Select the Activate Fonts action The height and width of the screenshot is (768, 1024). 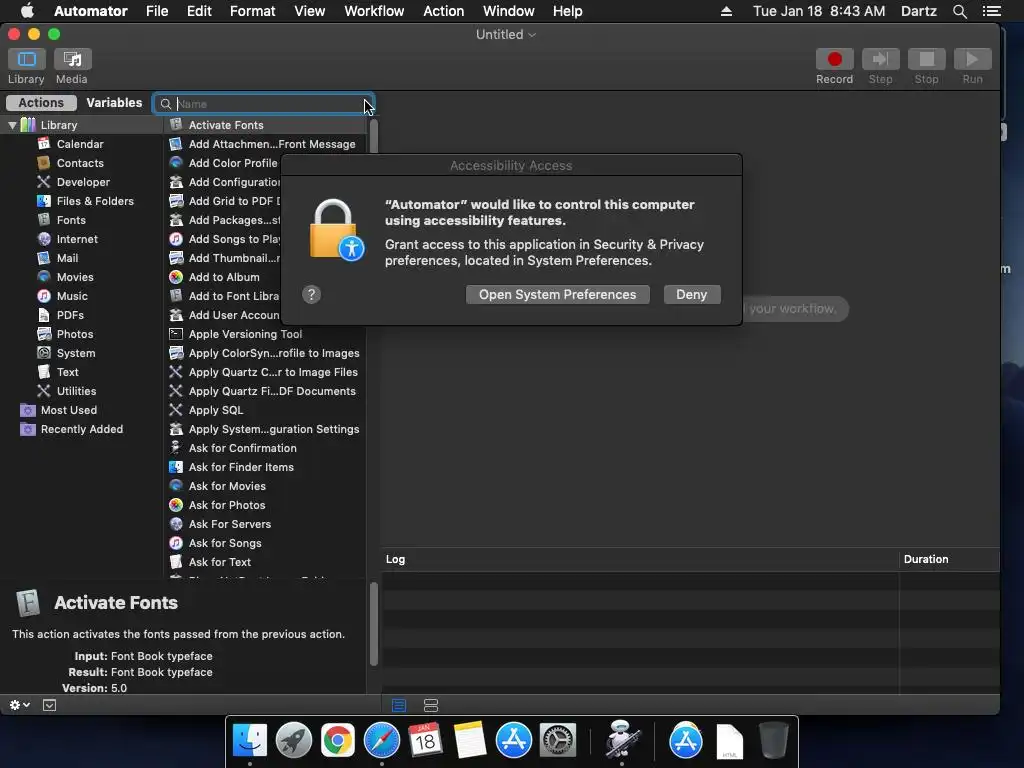(x=264, y=125)
